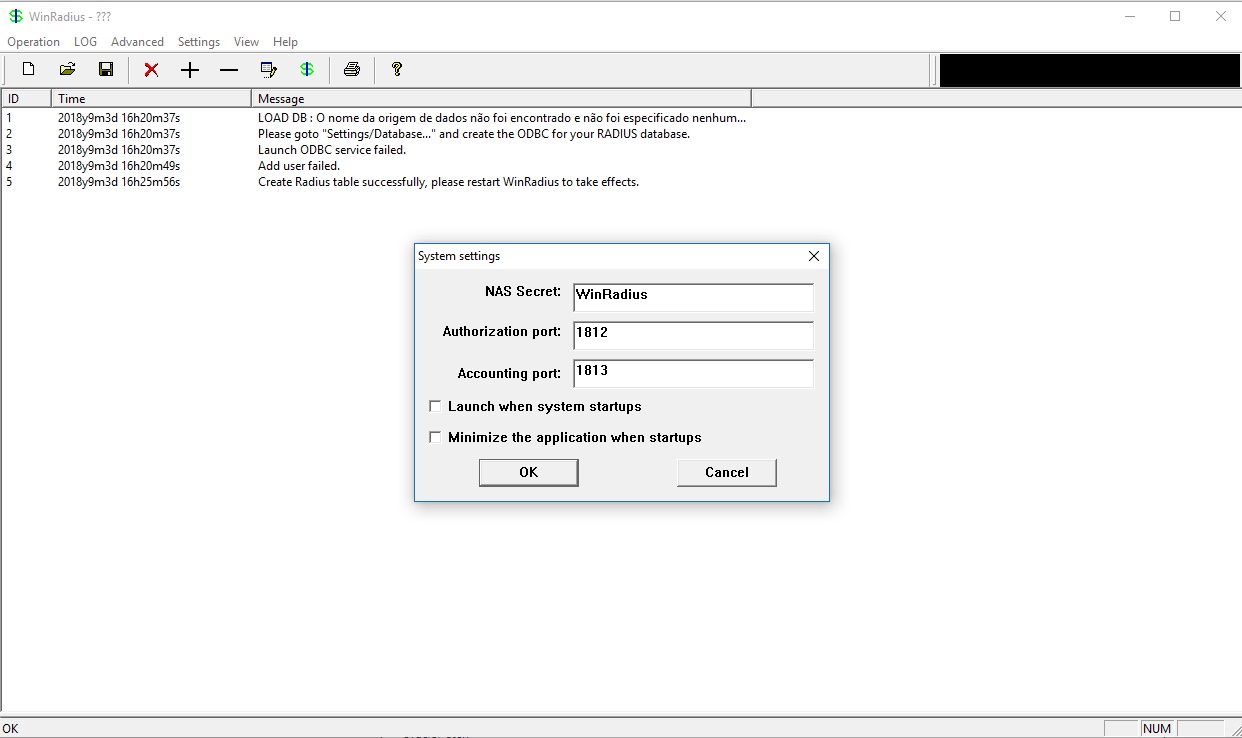Click the green dollar sign toolbar icon
This screenshot has width=1242, height=738.
point(307,70)
